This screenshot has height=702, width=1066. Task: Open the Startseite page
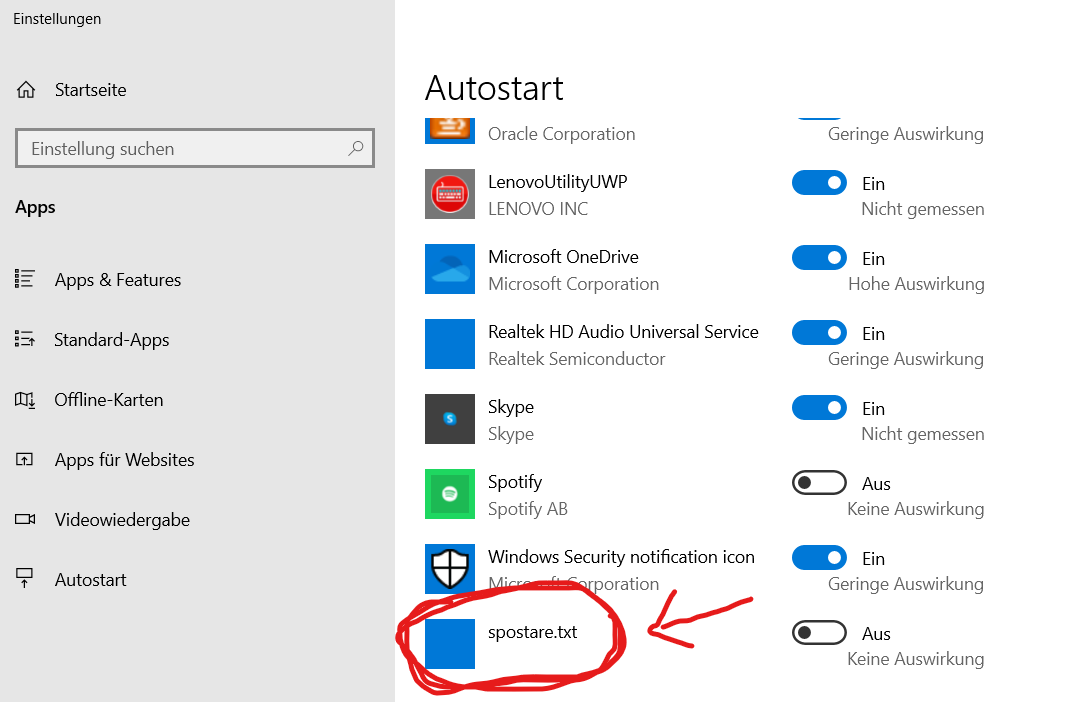[90, 90]
